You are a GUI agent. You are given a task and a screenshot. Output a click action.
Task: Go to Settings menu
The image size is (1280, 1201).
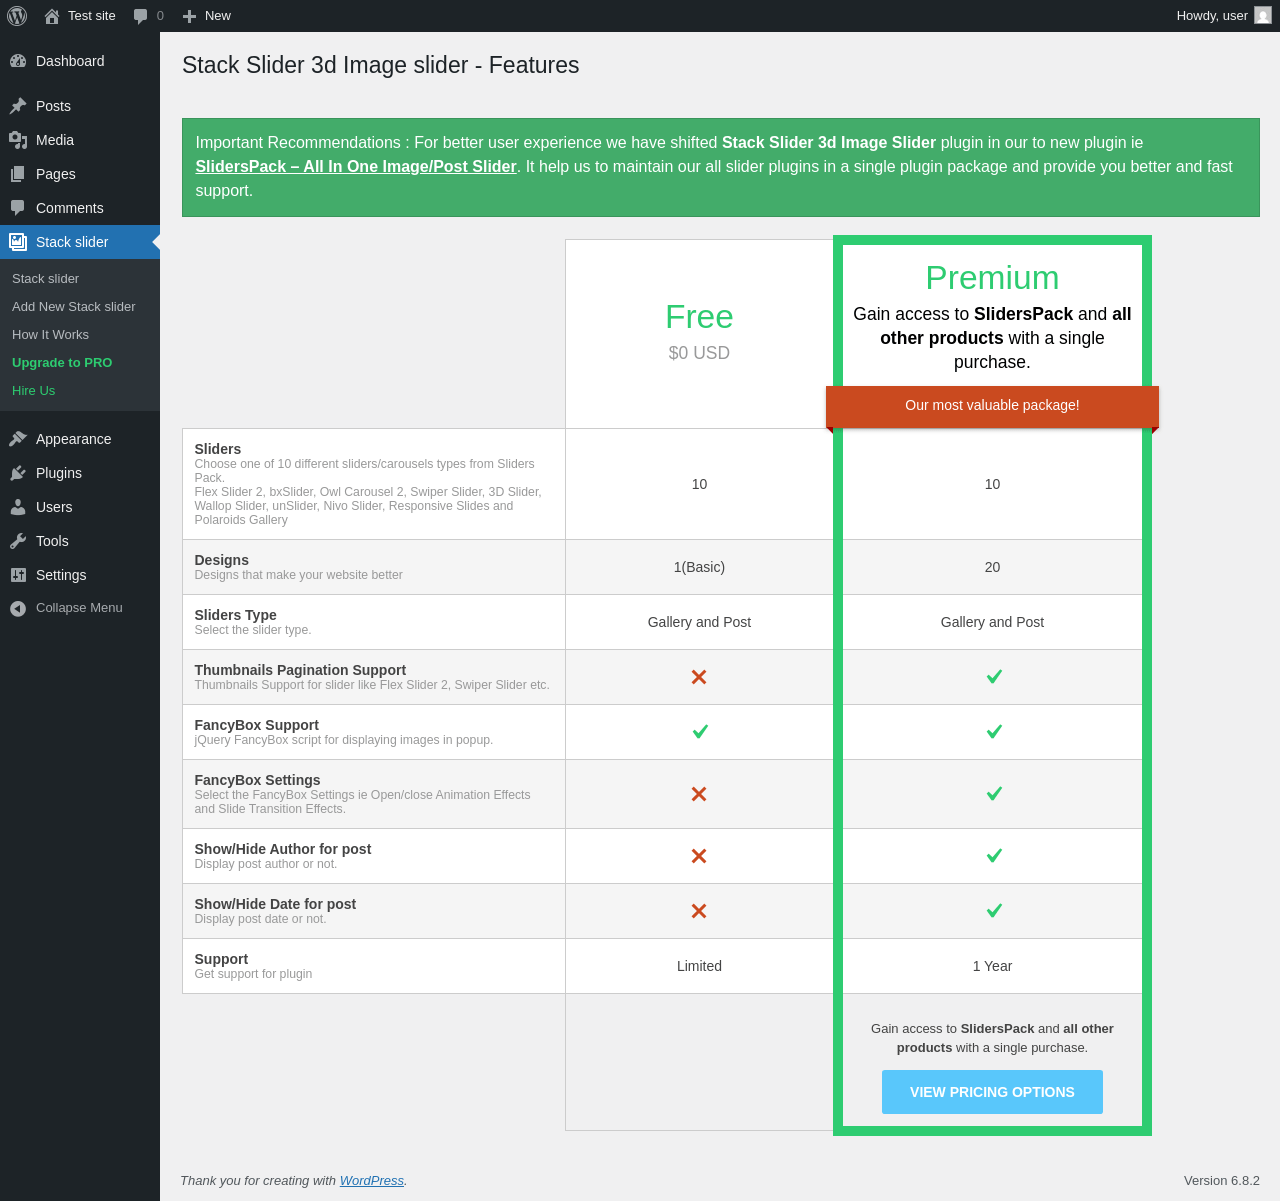80,575
